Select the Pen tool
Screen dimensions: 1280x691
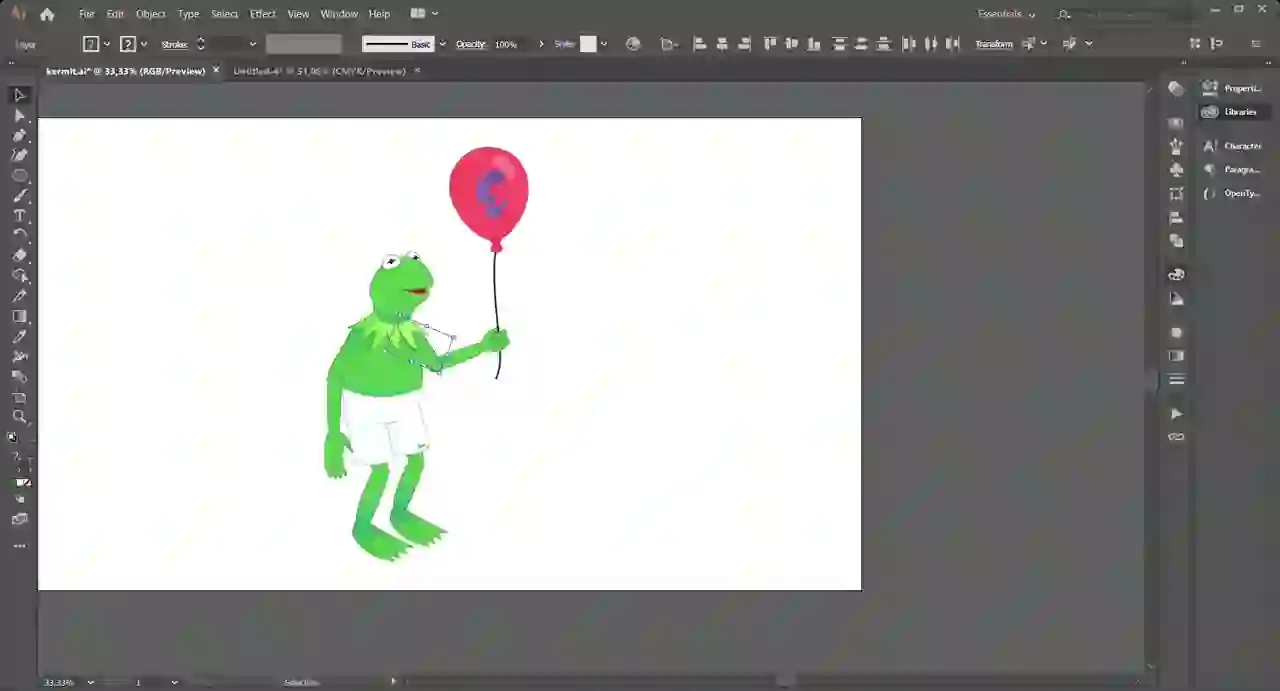point(19,136)
